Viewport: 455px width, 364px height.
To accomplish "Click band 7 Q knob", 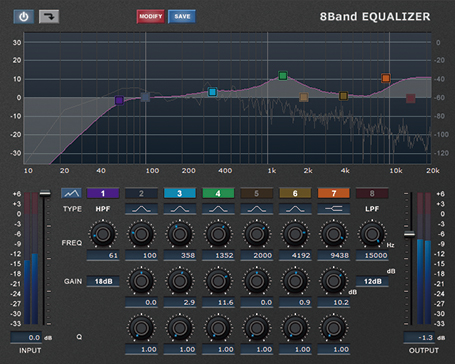I will (x=334, y=328).
